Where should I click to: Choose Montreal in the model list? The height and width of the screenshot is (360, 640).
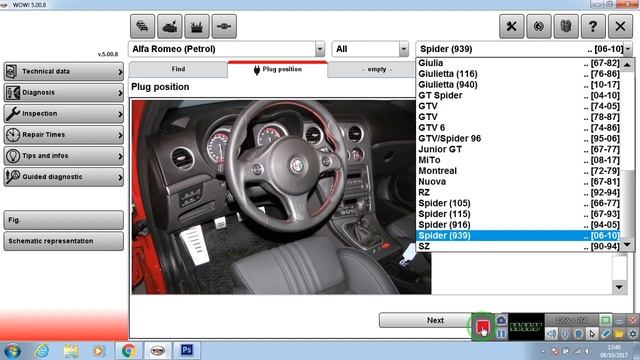coord(518,171)
